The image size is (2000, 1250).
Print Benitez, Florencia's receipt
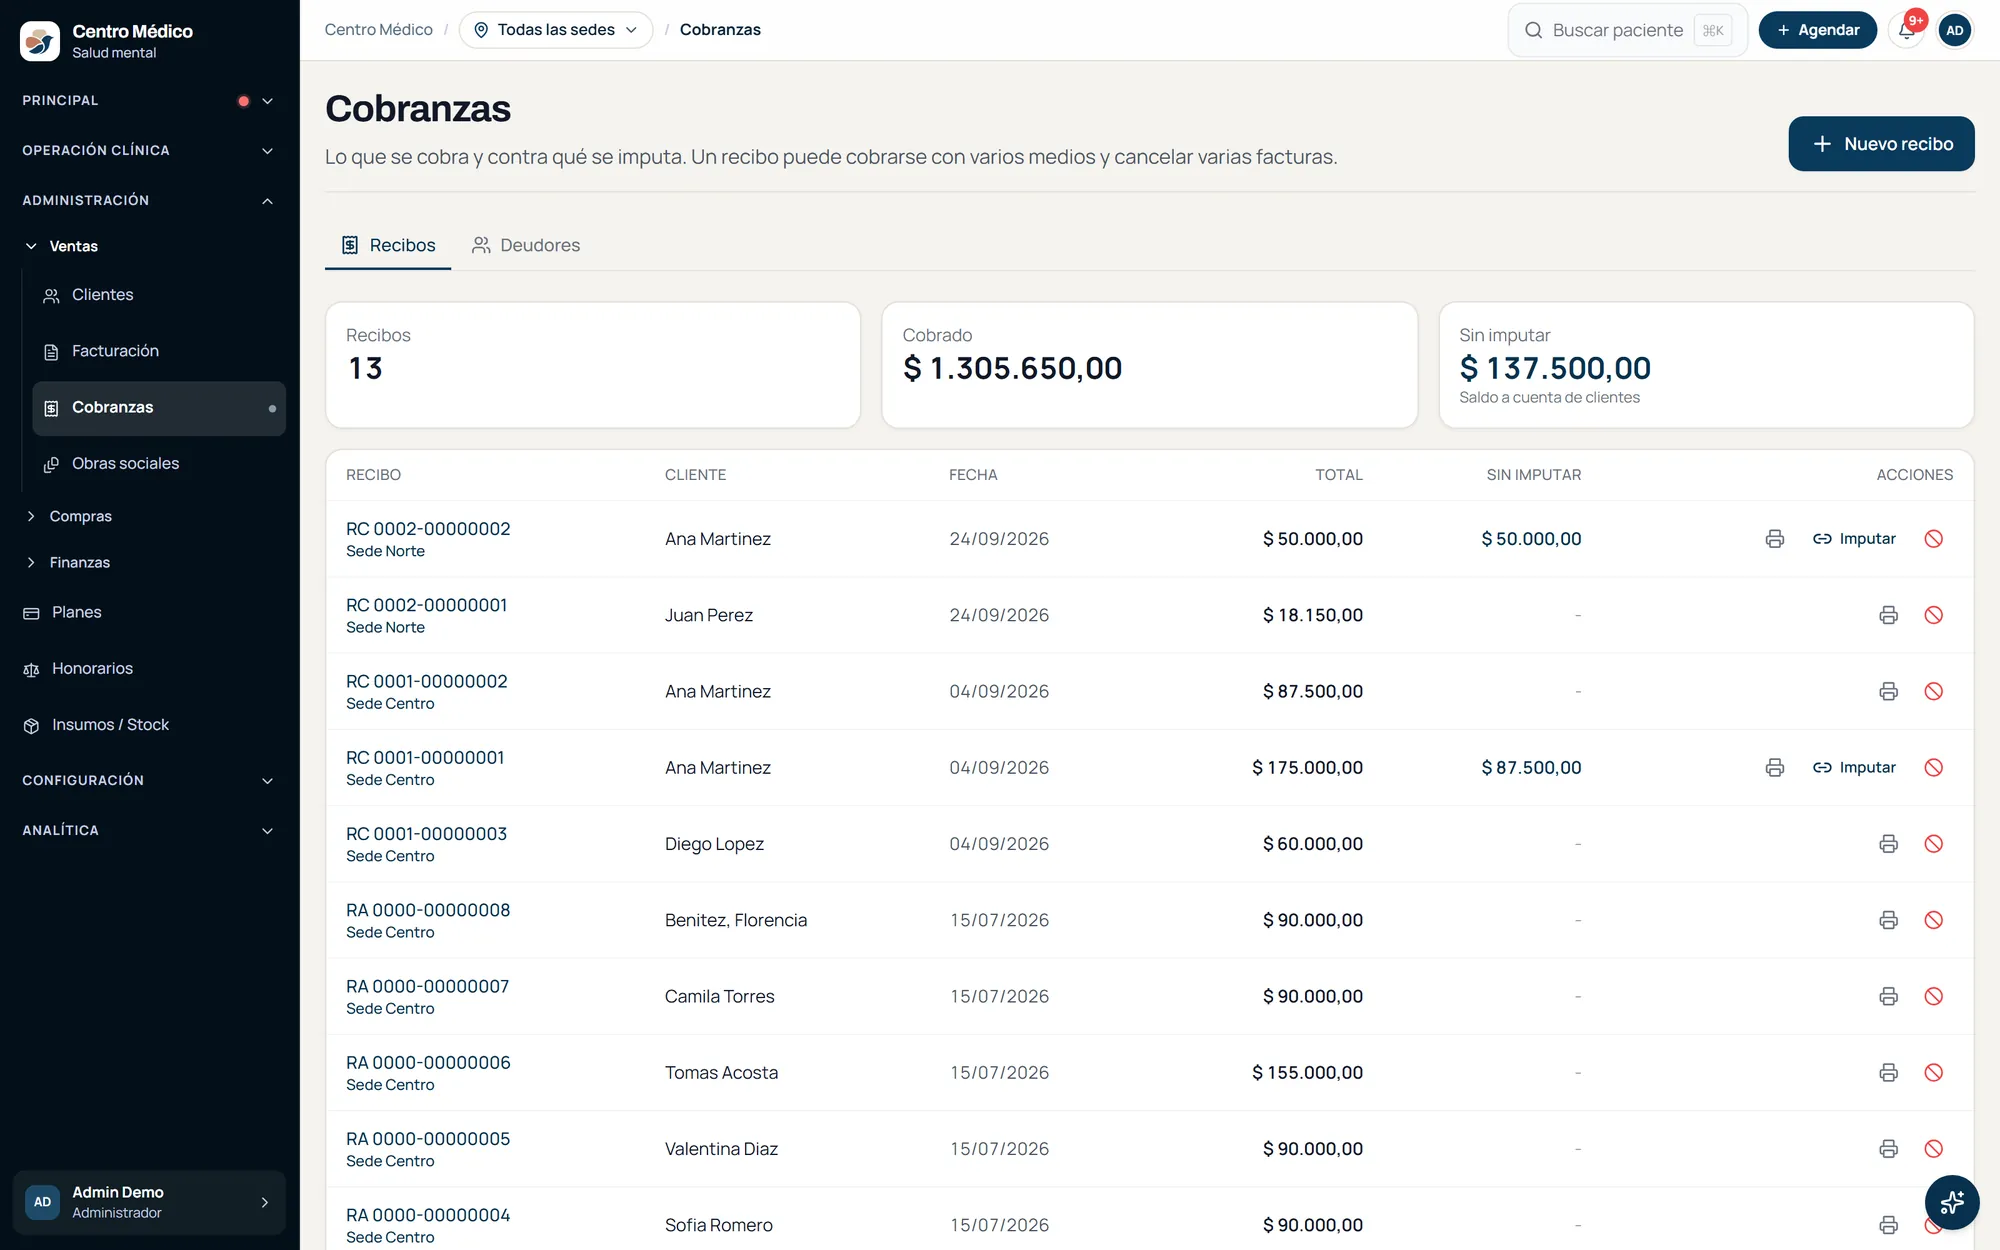1888,920
